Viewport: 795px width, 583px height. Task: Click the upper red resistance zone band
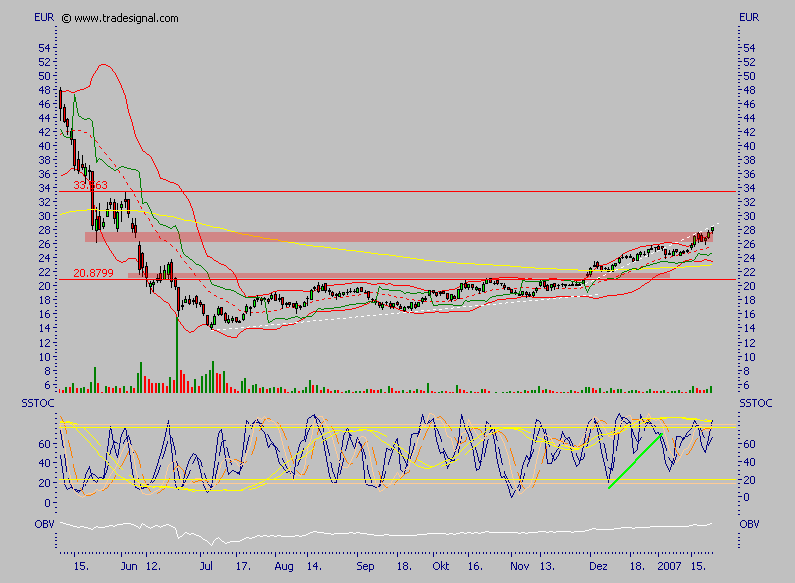point(400,237)
